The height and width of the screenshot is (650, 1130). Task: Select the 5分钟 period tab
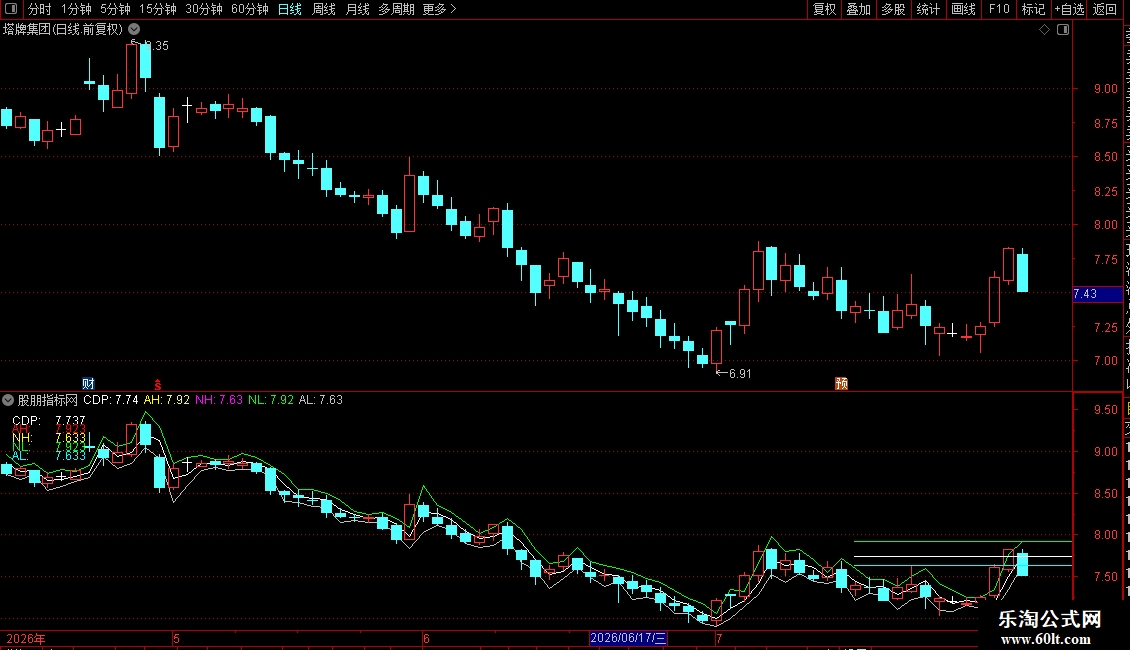(115, 9)
